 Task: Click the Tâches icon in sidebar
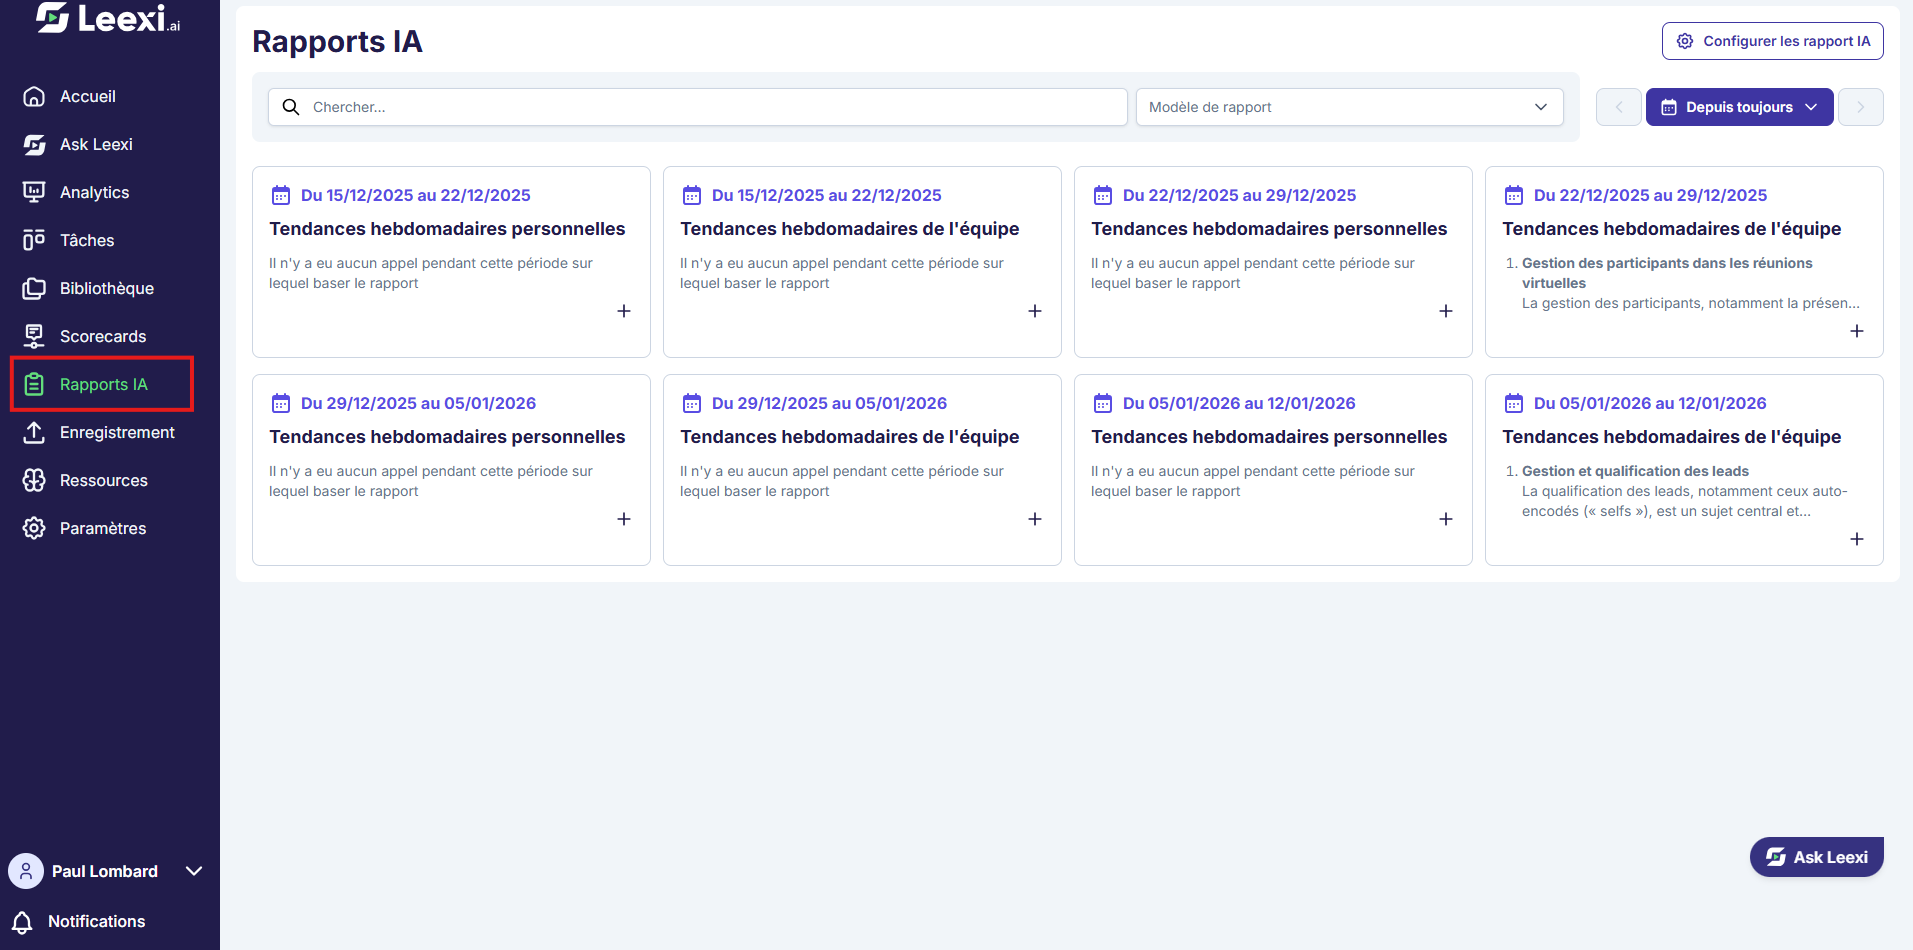coord(34,240)
